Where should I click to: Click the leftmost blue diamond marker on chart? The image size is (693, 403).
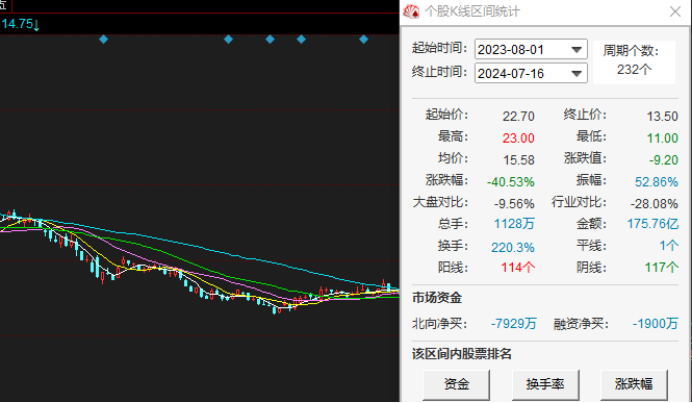pyautogui.click(x=103, y=39)
